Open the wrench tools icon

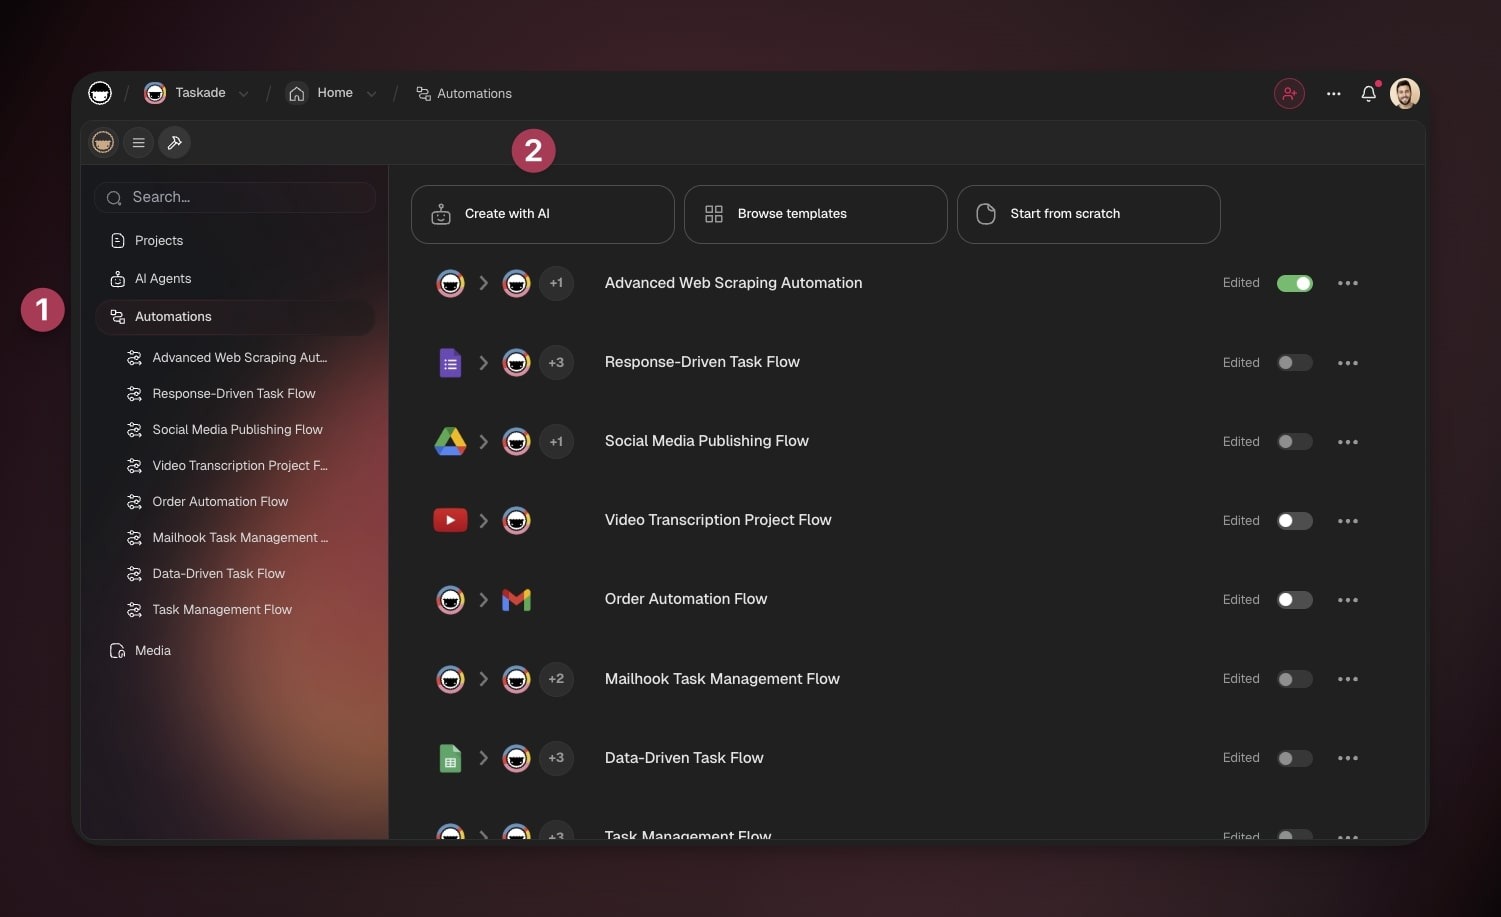[174, 143]
